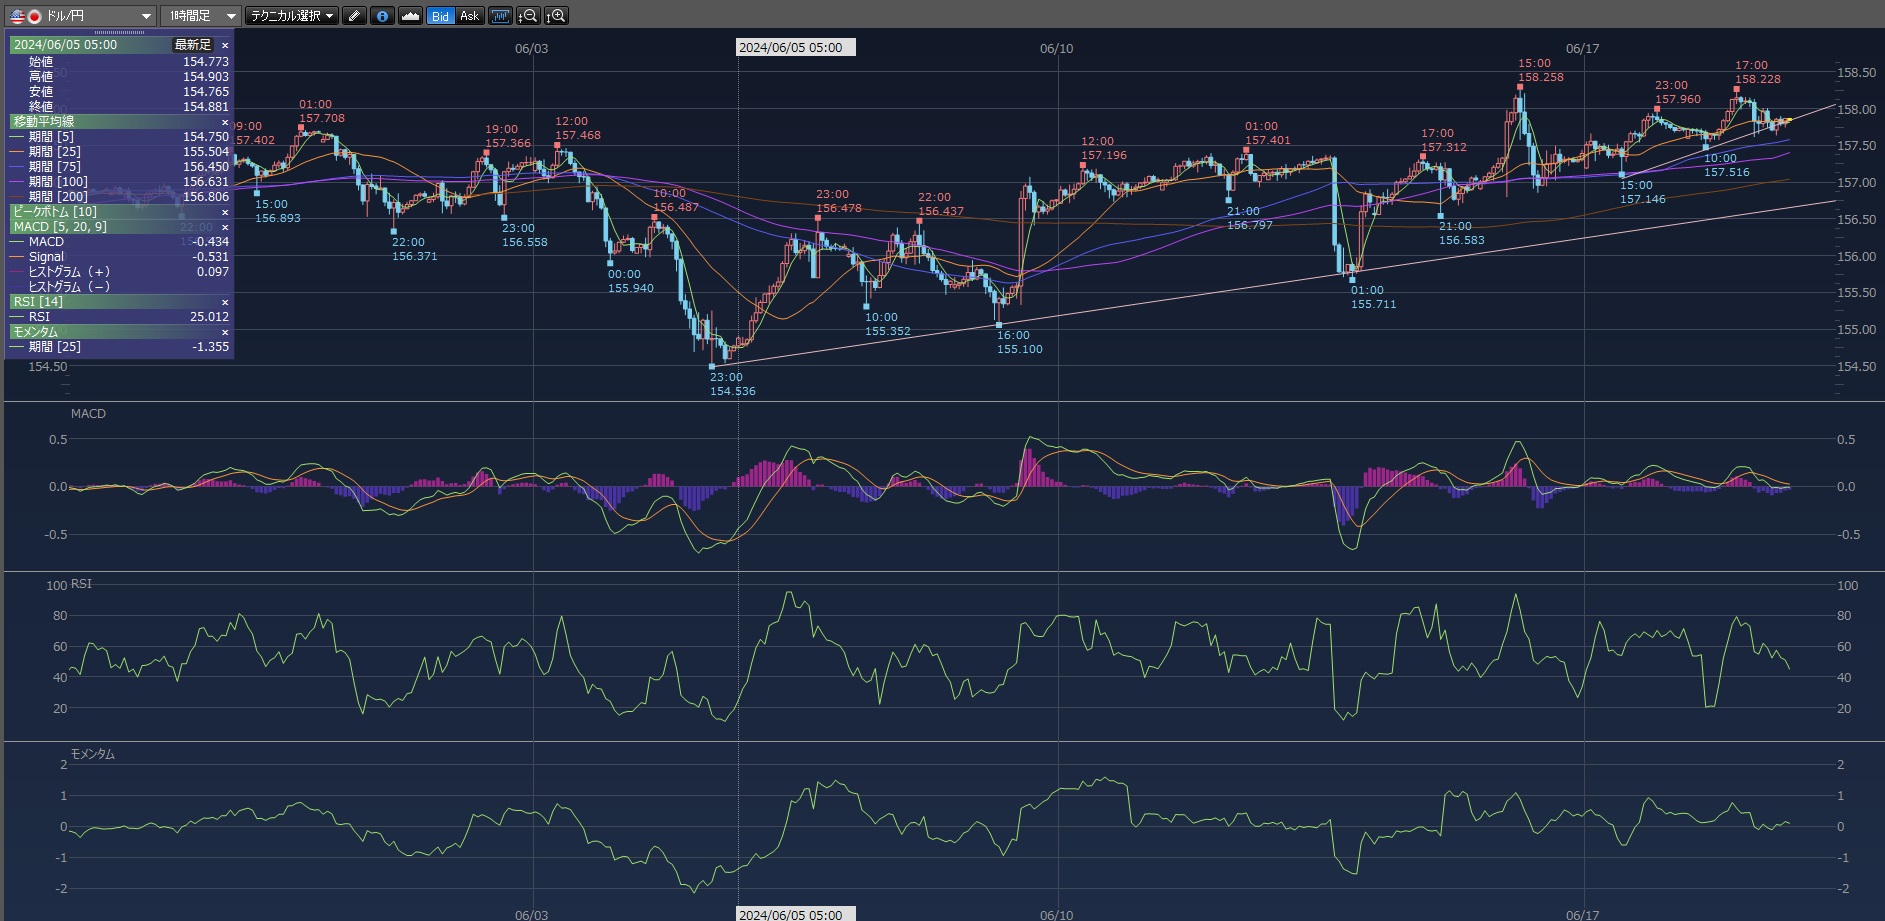Click the chart display mode icon
The image size is (1885, 921).
500,16
